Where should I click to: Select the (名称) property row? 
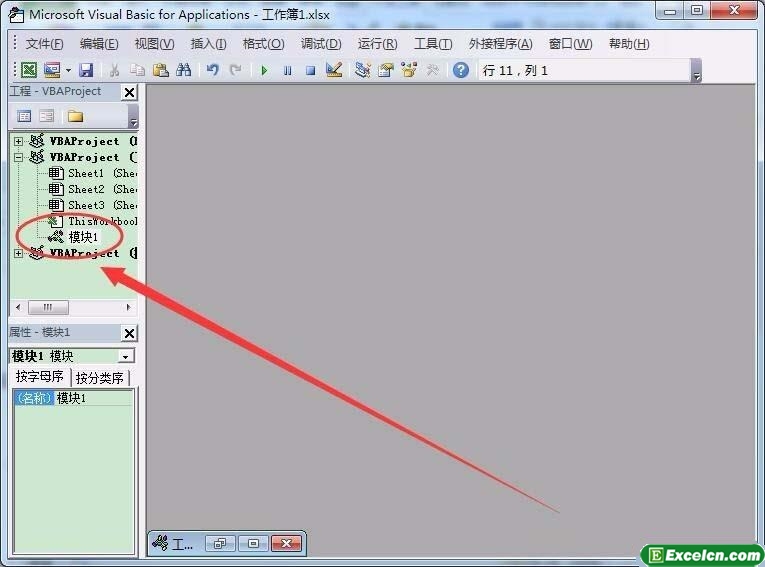tap(73, 398)
